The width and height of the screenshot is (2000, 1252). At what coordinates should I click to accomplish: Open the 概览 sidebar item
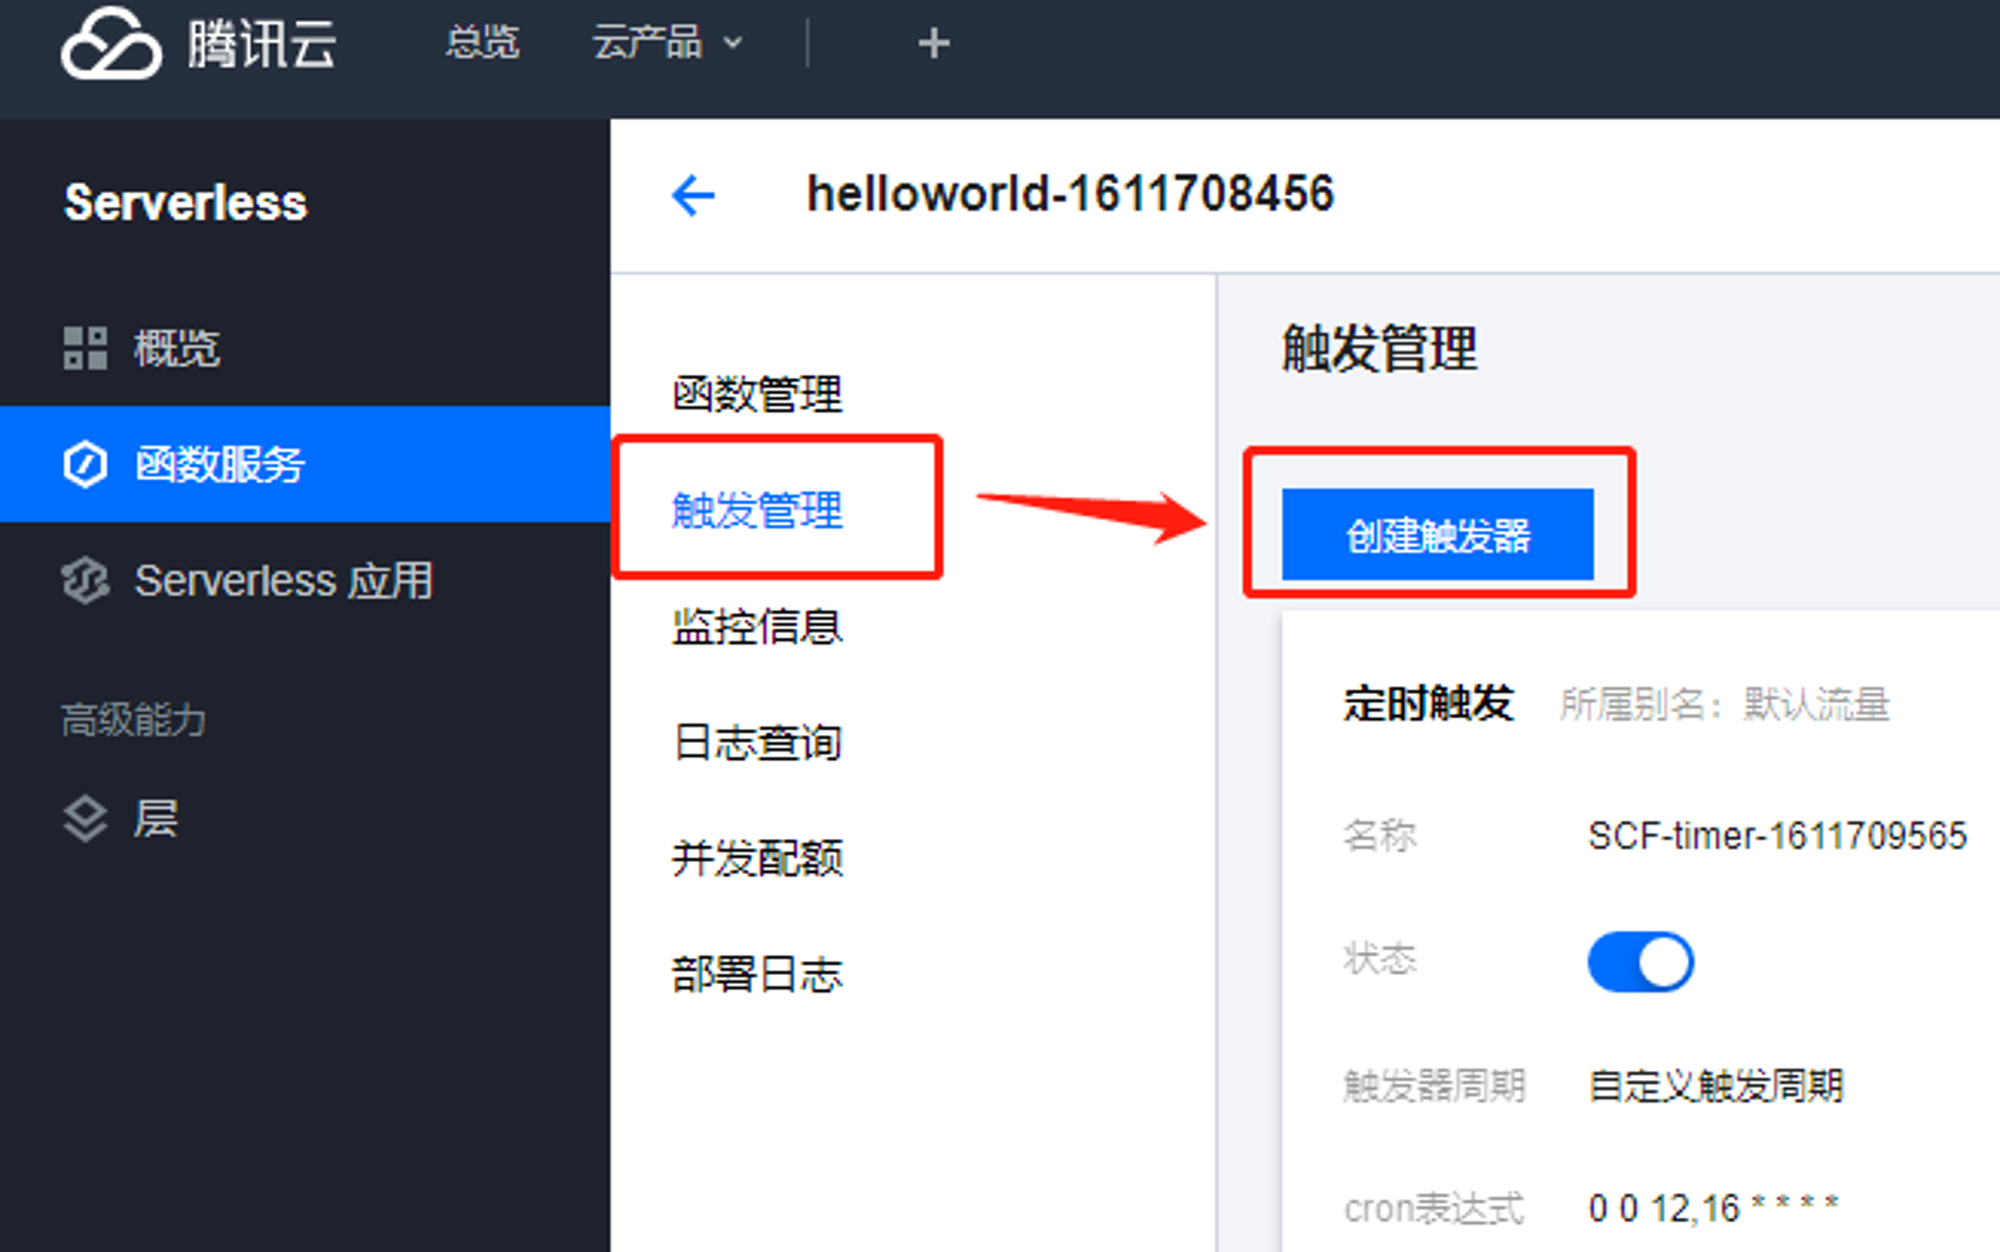coord(305,348)
